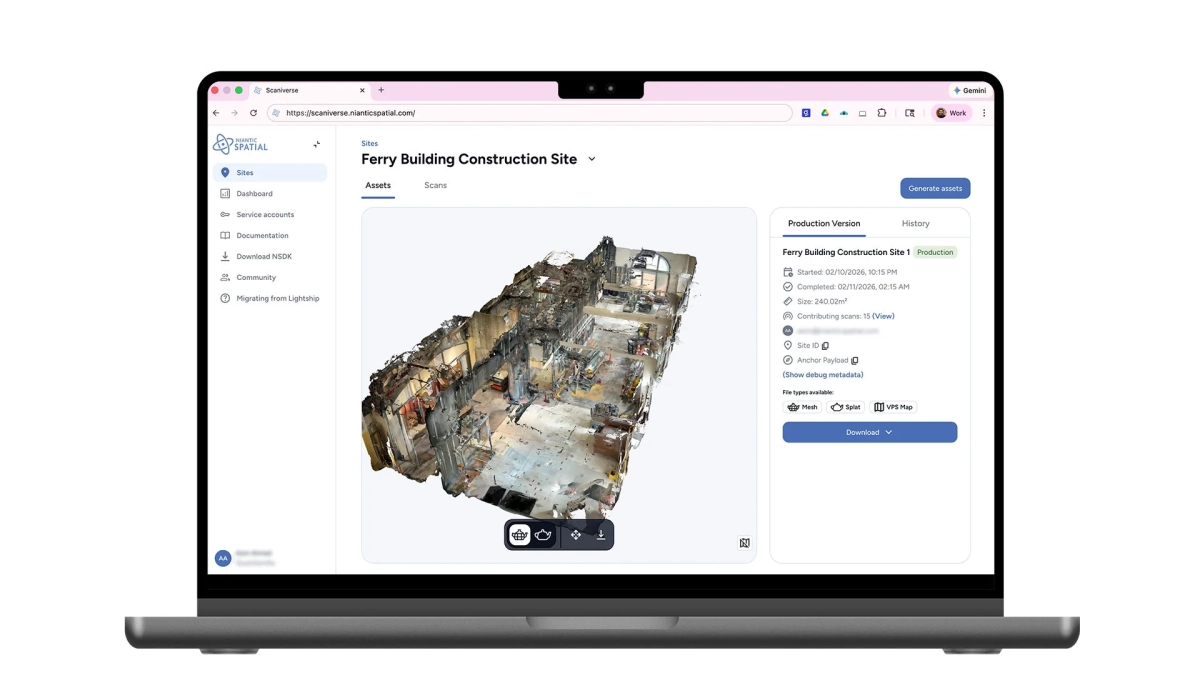The width and height of the screenshot is (1200, 675).
Task: Open the Work profile dropdown in browser
Action: coord(950,113)
